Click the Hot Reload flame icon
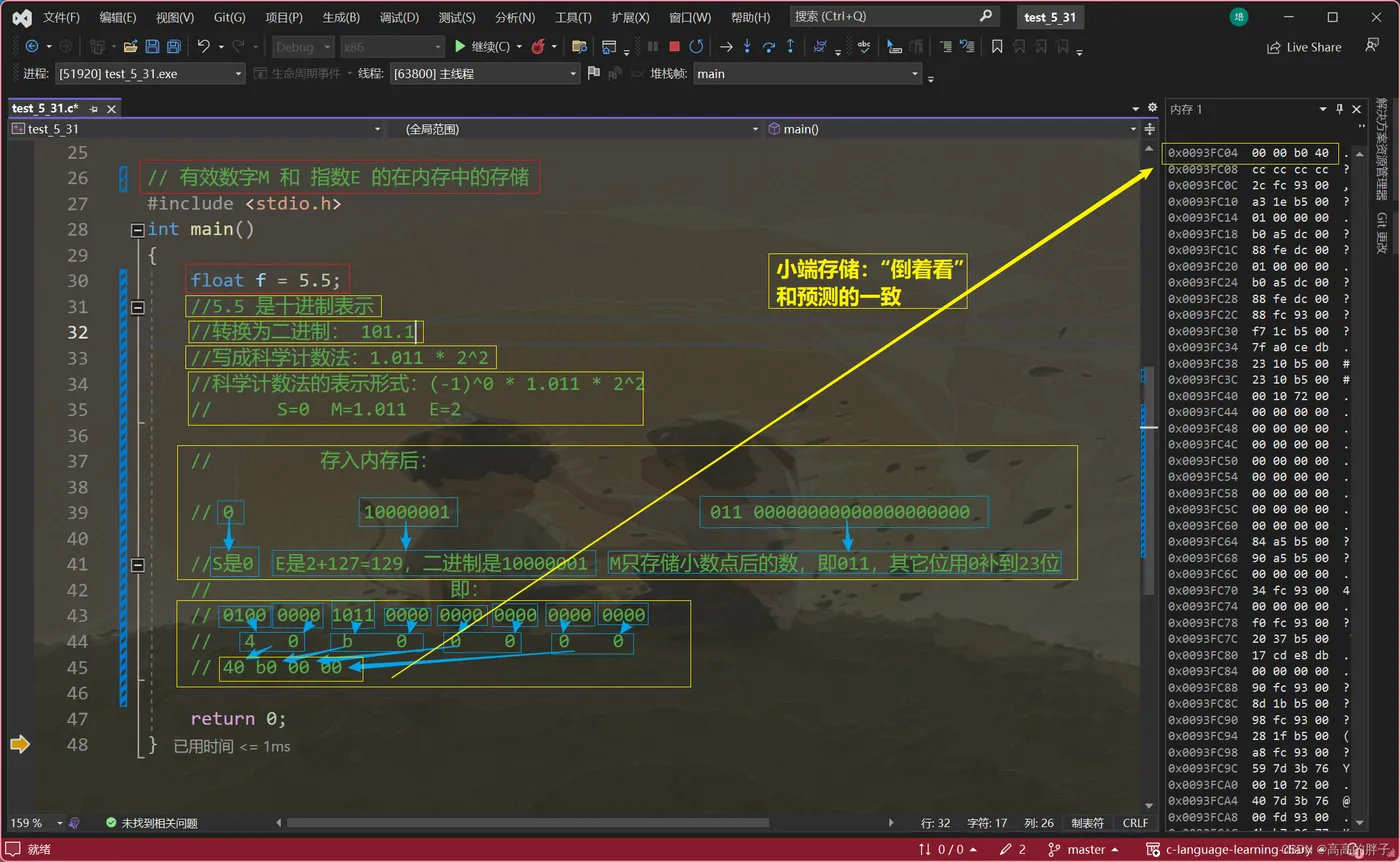 click(x=538, y=46)
